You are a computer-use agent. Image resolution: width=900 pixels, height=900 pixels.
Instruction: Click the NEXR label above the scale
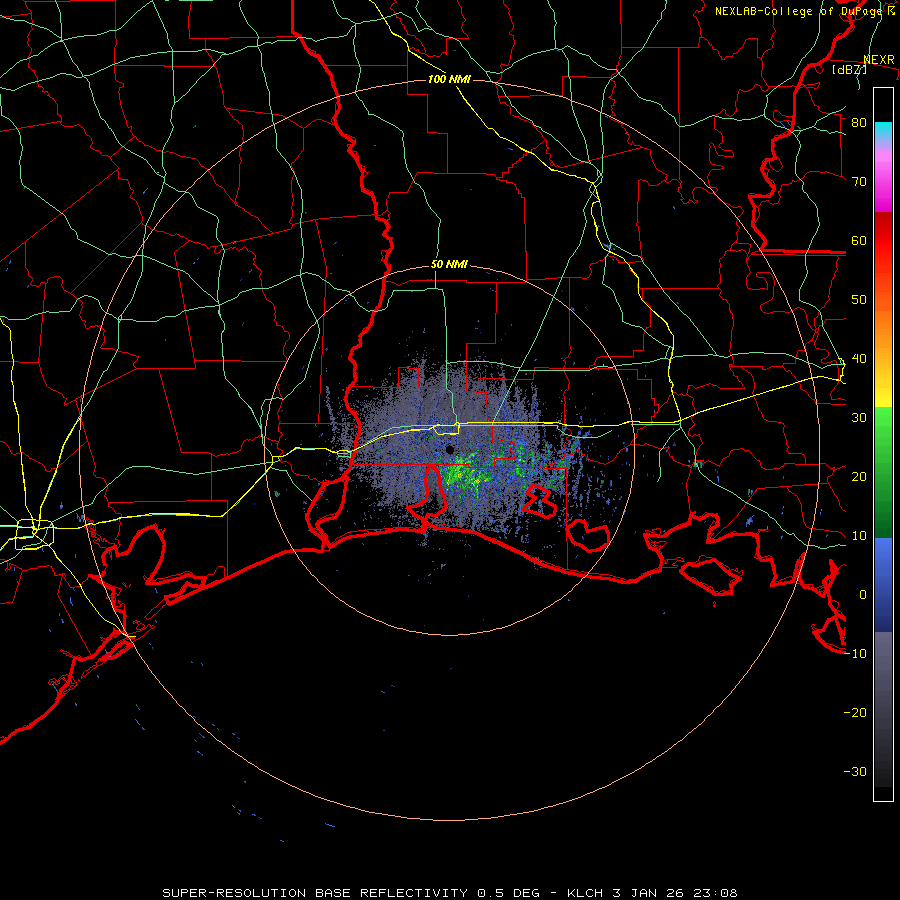click(x=879, y=60)
